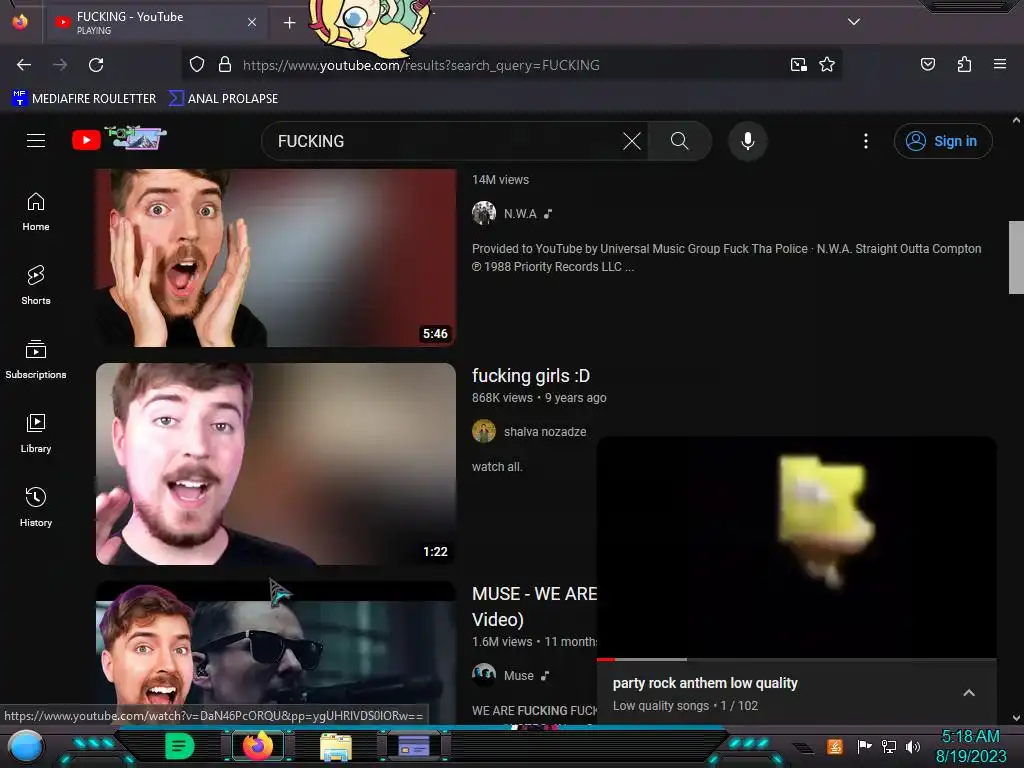1024x768 pixels.
Task: Click the N.W.A channel avatar
Action: [x=484, y=214]
